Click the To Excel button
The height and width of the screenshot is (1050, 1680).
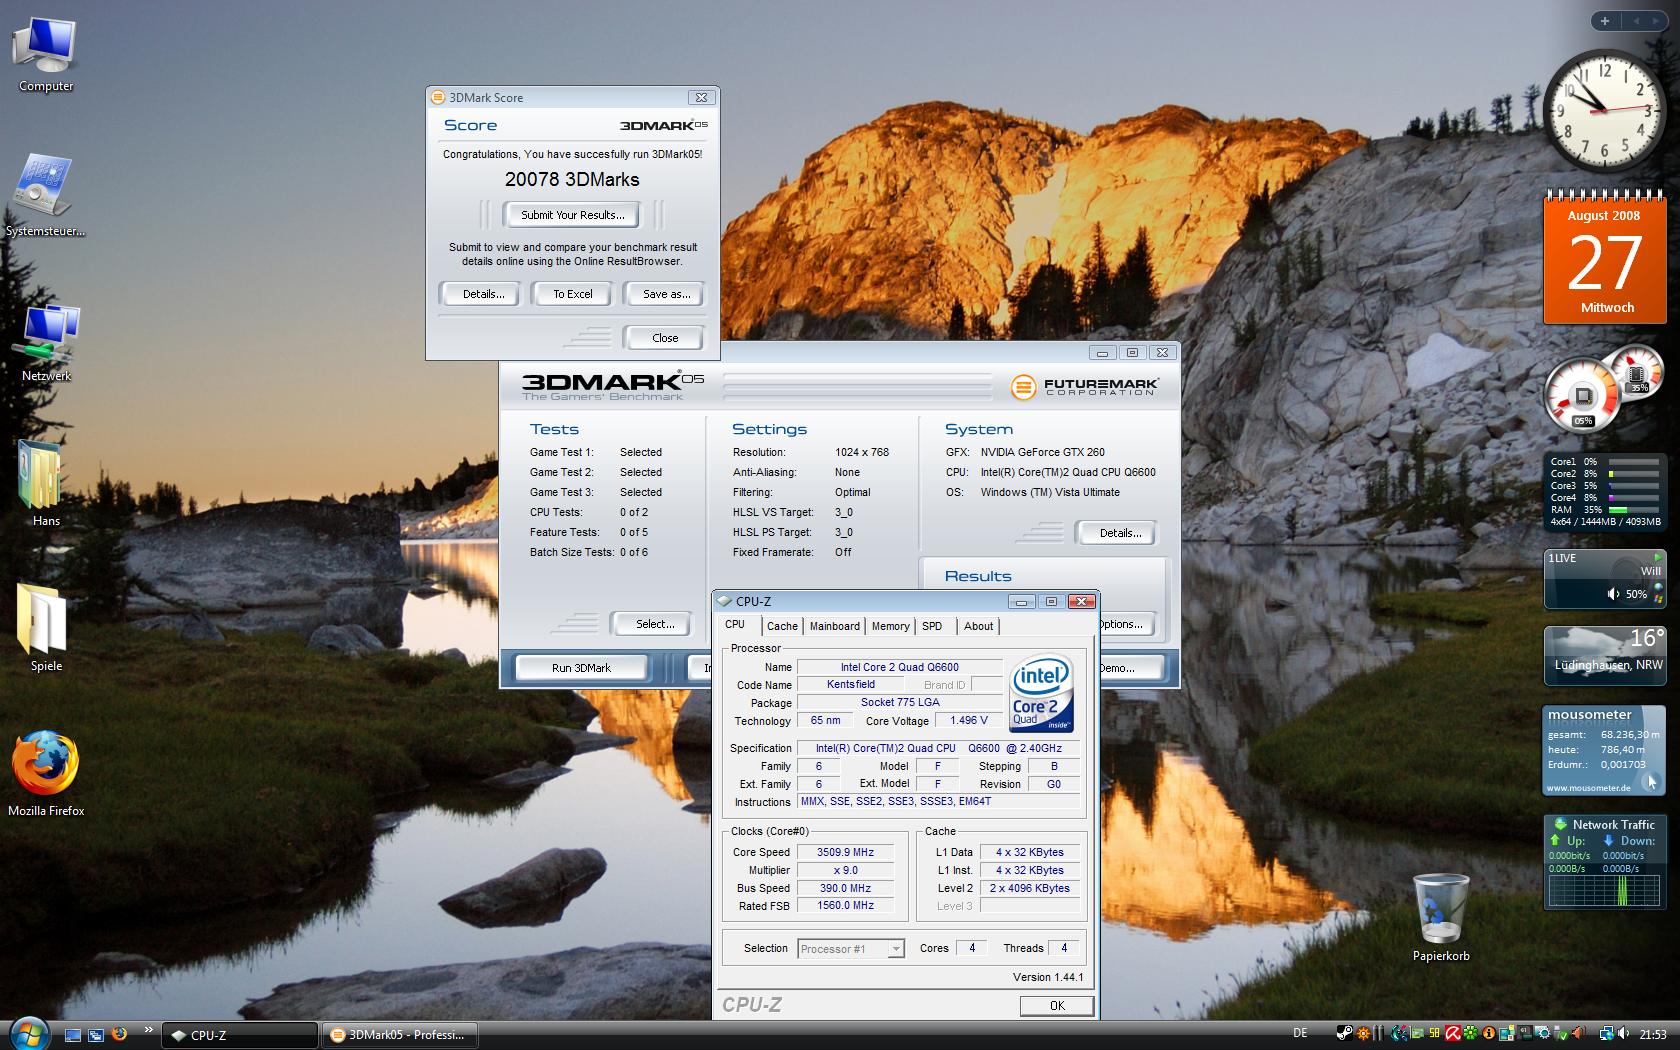[573, 294]
